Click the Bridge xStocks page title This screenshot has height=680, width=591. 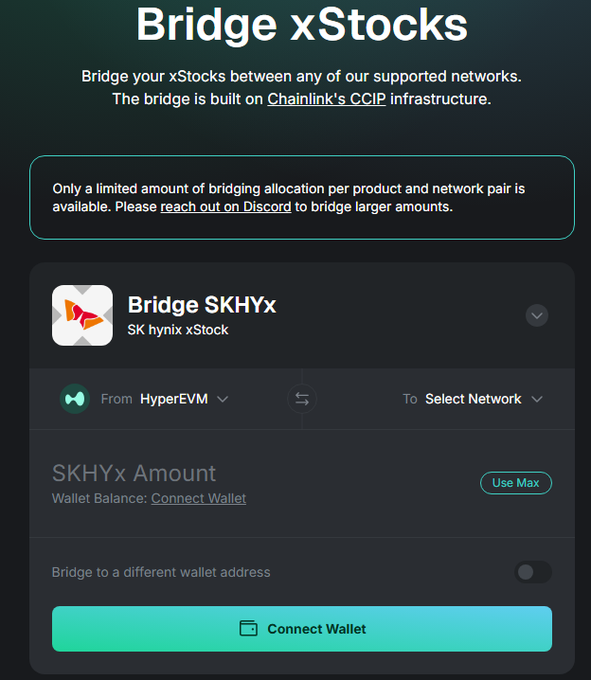click(302, 25)
